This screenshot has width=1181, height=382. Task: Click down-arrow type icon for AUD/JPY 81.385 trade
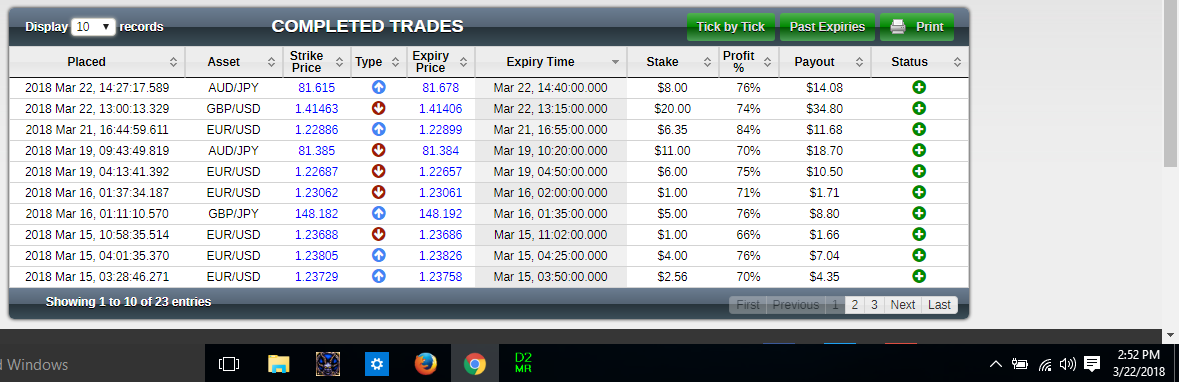coord(379,150)
